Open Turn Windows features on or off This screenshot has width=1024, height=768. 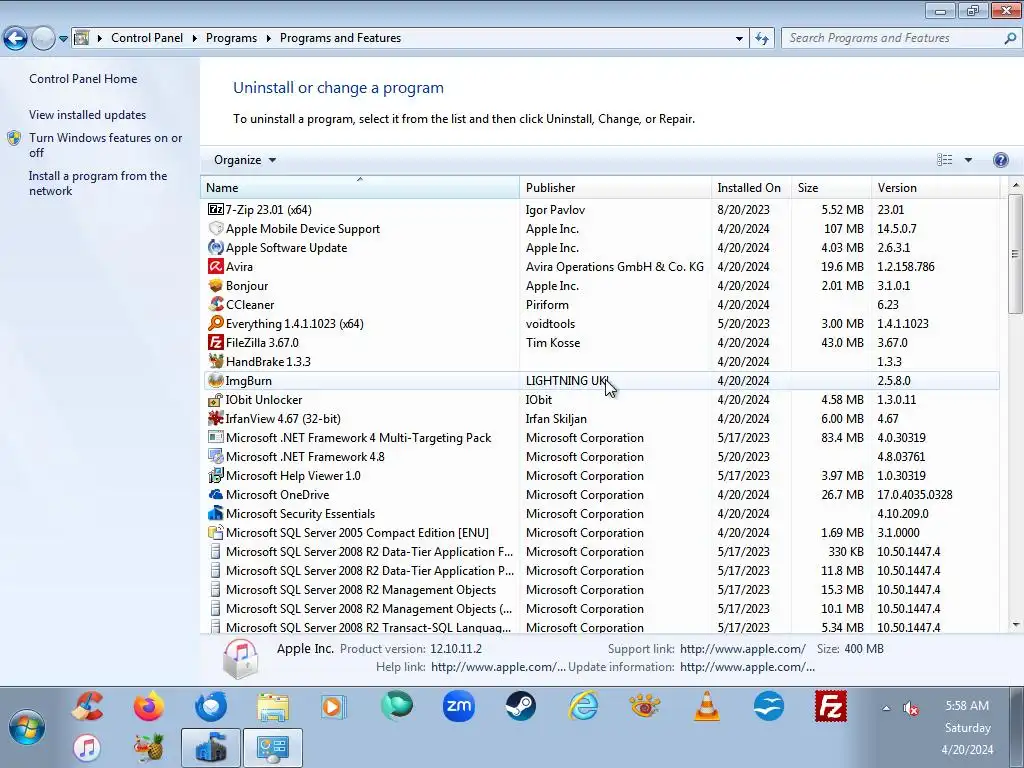(106, 145)
